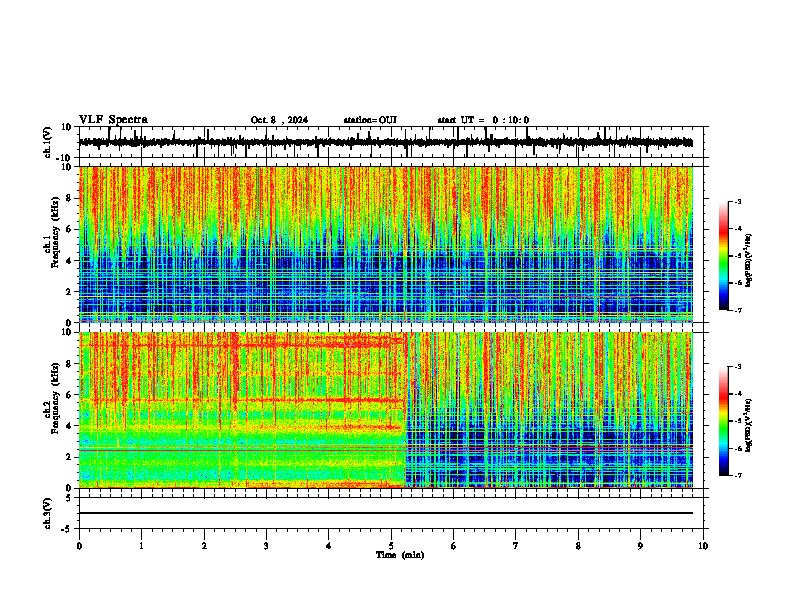Click the ch.1 spectrogram panel
This screenshot has width=792, height=612.
(386, 244)
